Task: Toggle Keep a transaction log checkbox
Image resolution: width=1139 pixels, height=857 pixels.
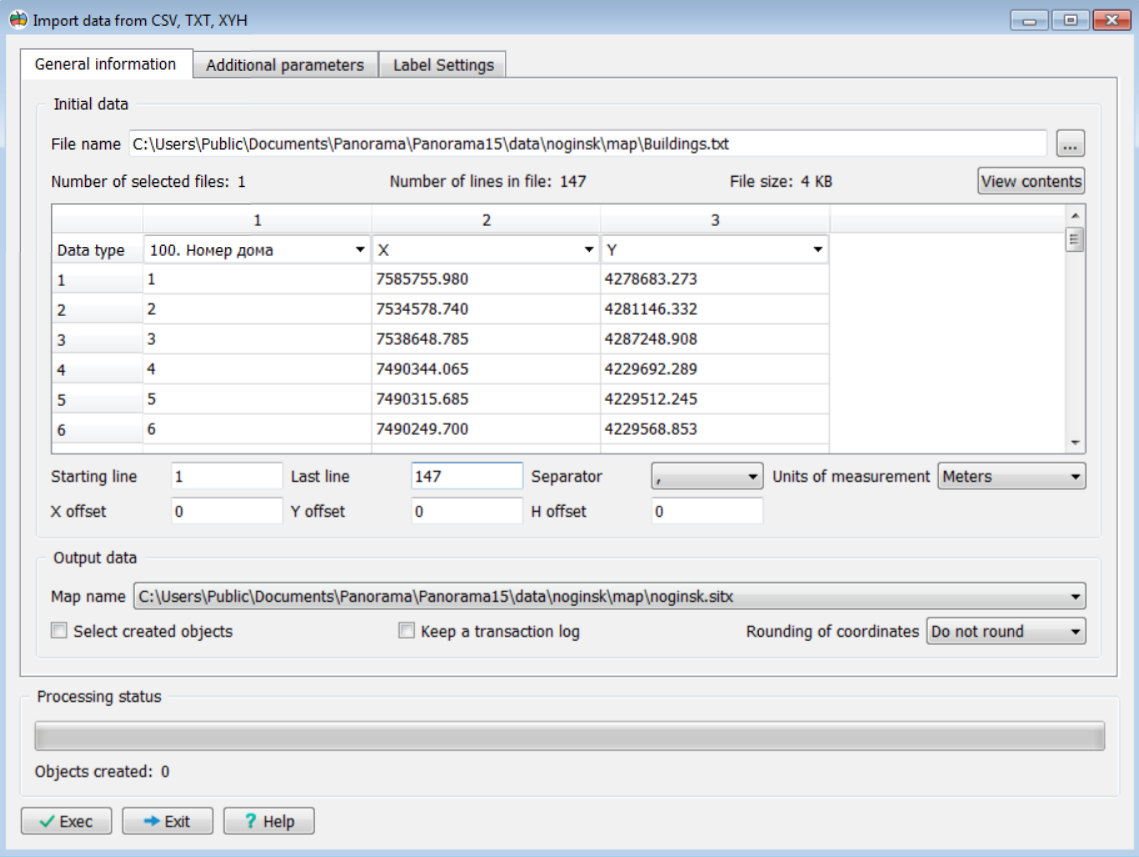Action: click(x=407, y=631)
